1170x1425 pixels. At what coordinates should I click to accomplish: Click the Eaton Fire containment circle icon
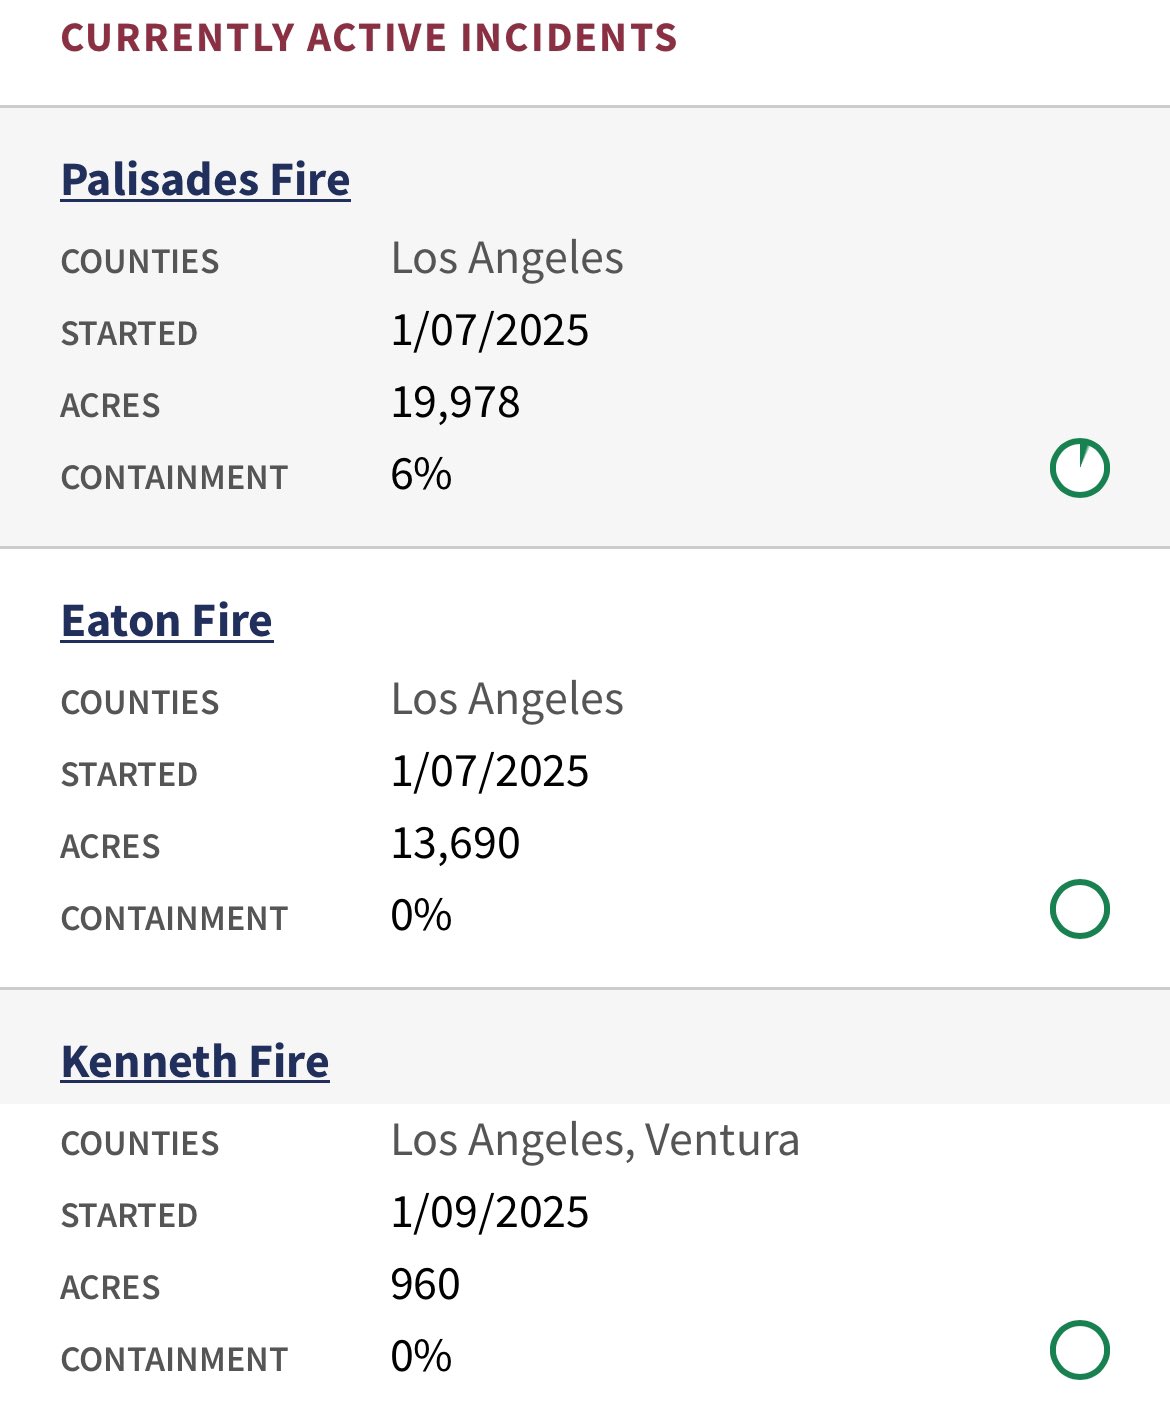(x=1080, y=909)
